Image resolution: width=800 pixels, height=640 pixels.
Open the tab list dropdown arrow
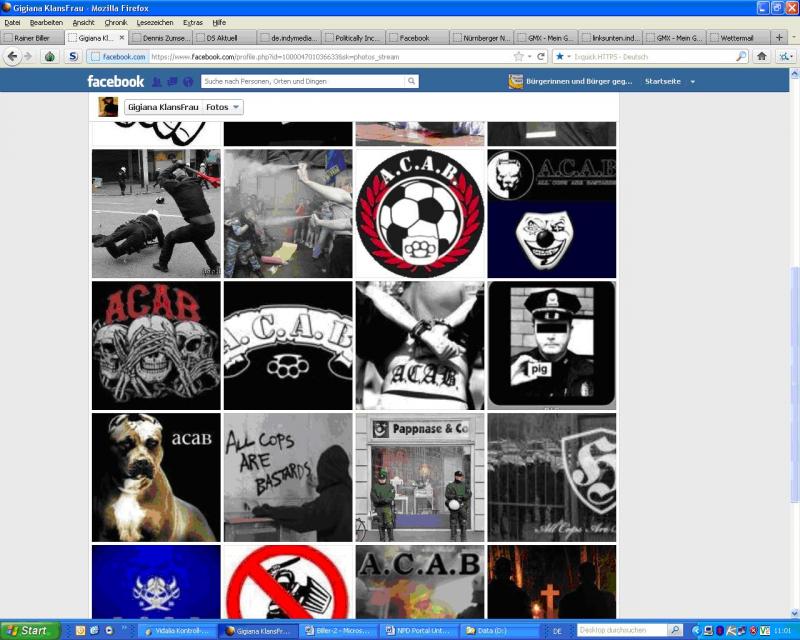click(793, 37)
